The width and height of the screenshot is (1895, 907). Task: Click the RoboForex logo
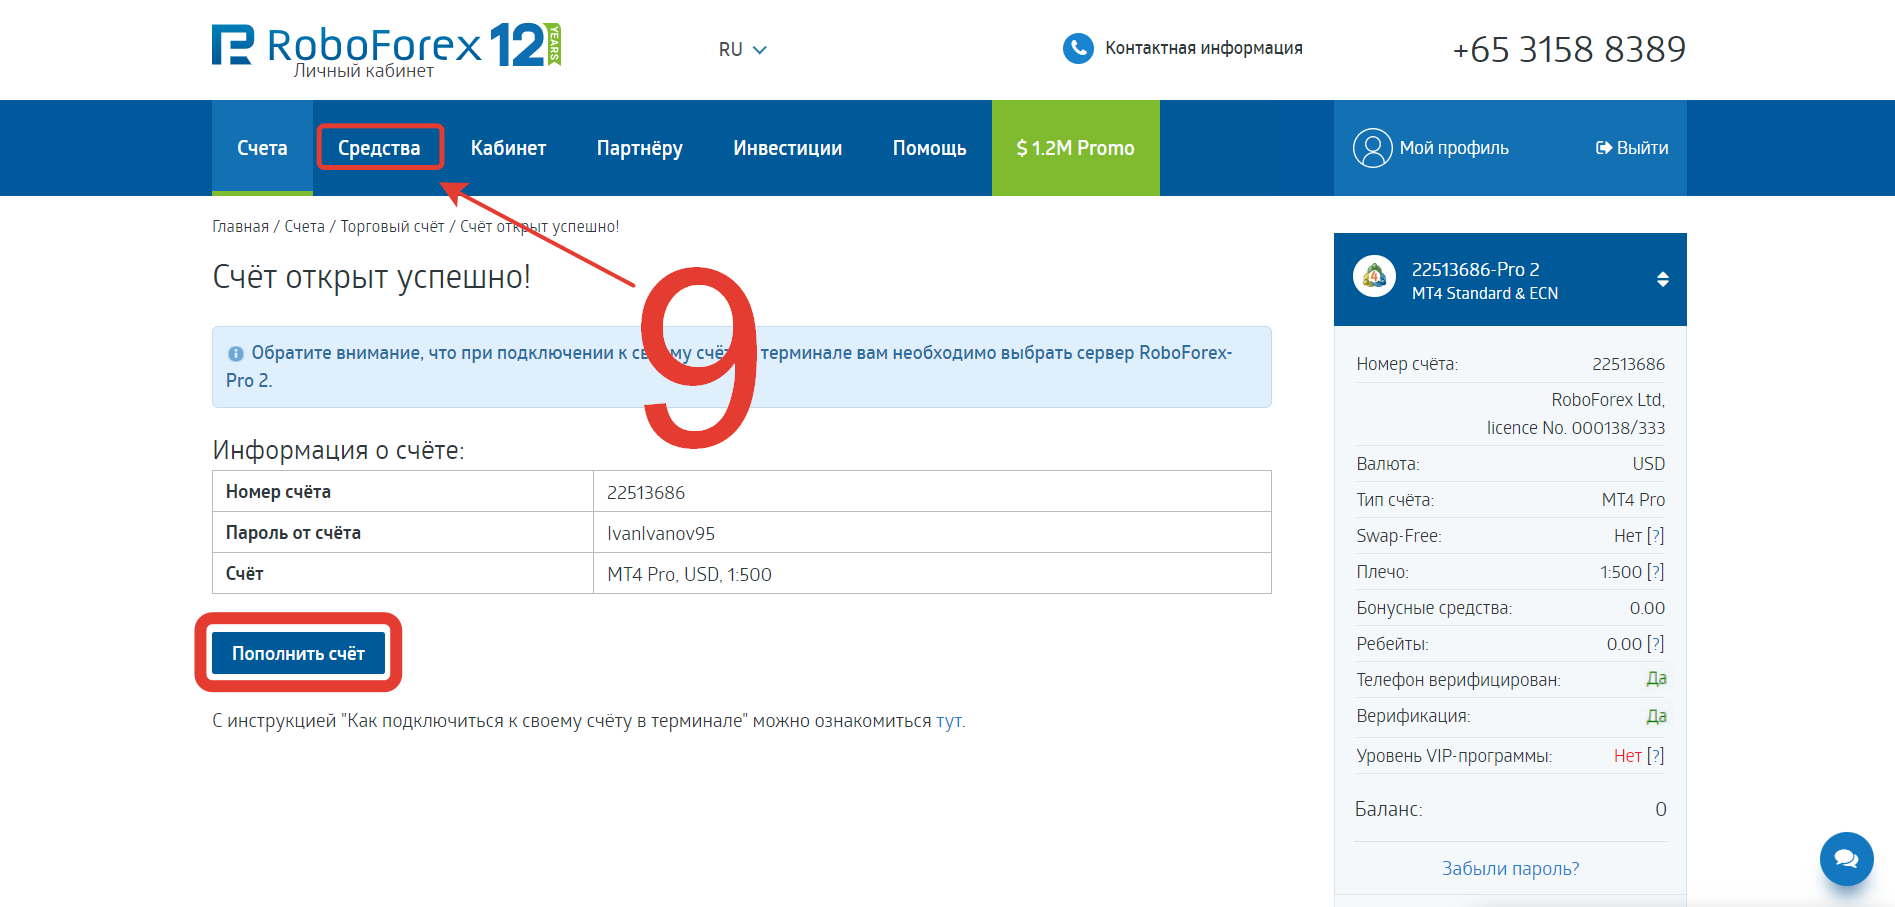(386, 46)
